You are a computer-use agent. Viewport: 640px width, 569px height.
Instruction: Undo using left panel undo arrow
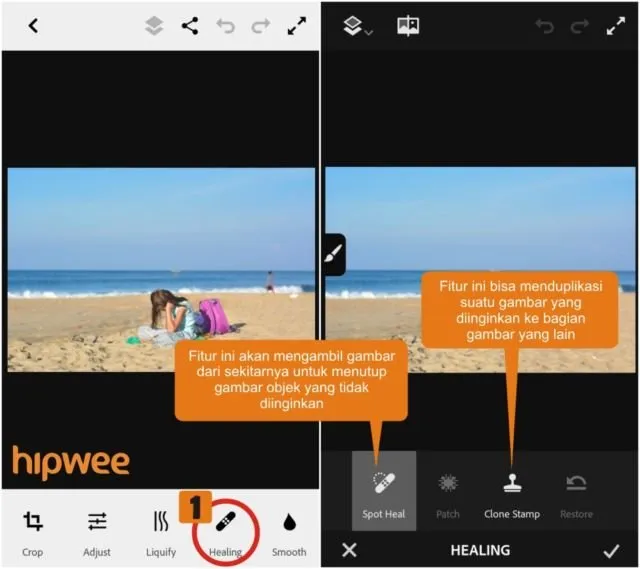tap(225, 26)
